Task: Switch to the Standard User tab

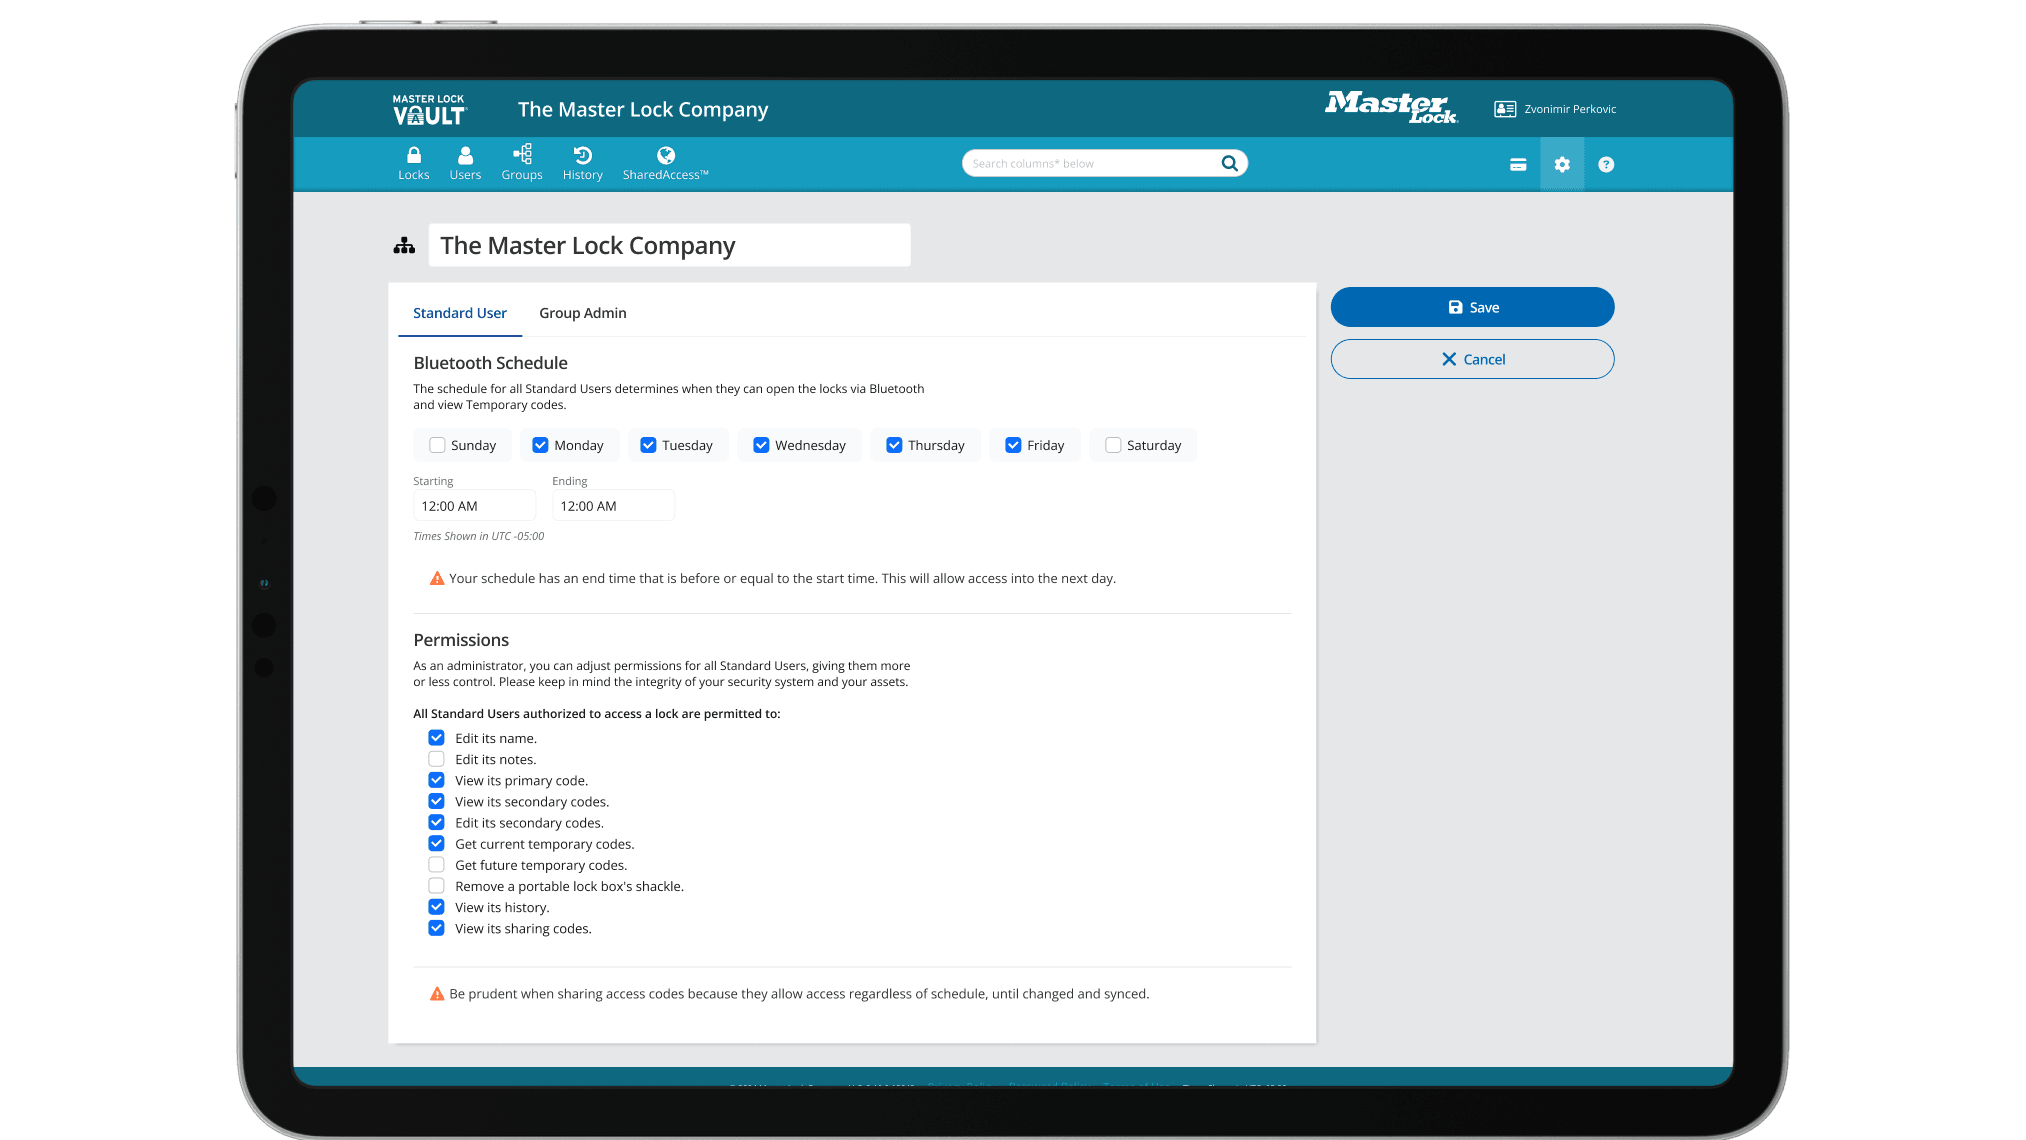Action: pyautogui.click(x=460, y=313)
